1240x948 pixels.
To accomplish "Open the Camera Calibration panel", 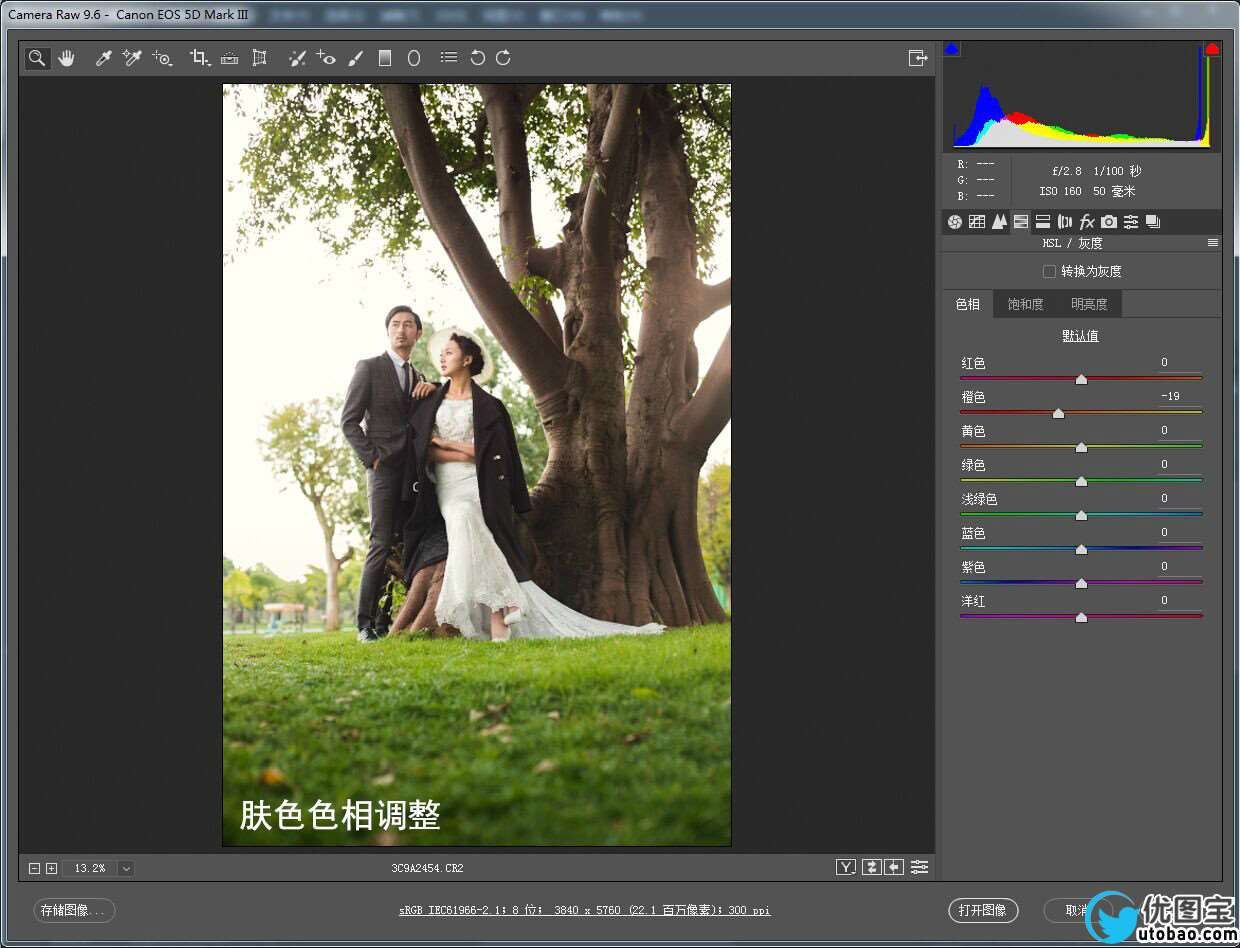I will [x=1109, y=222].
